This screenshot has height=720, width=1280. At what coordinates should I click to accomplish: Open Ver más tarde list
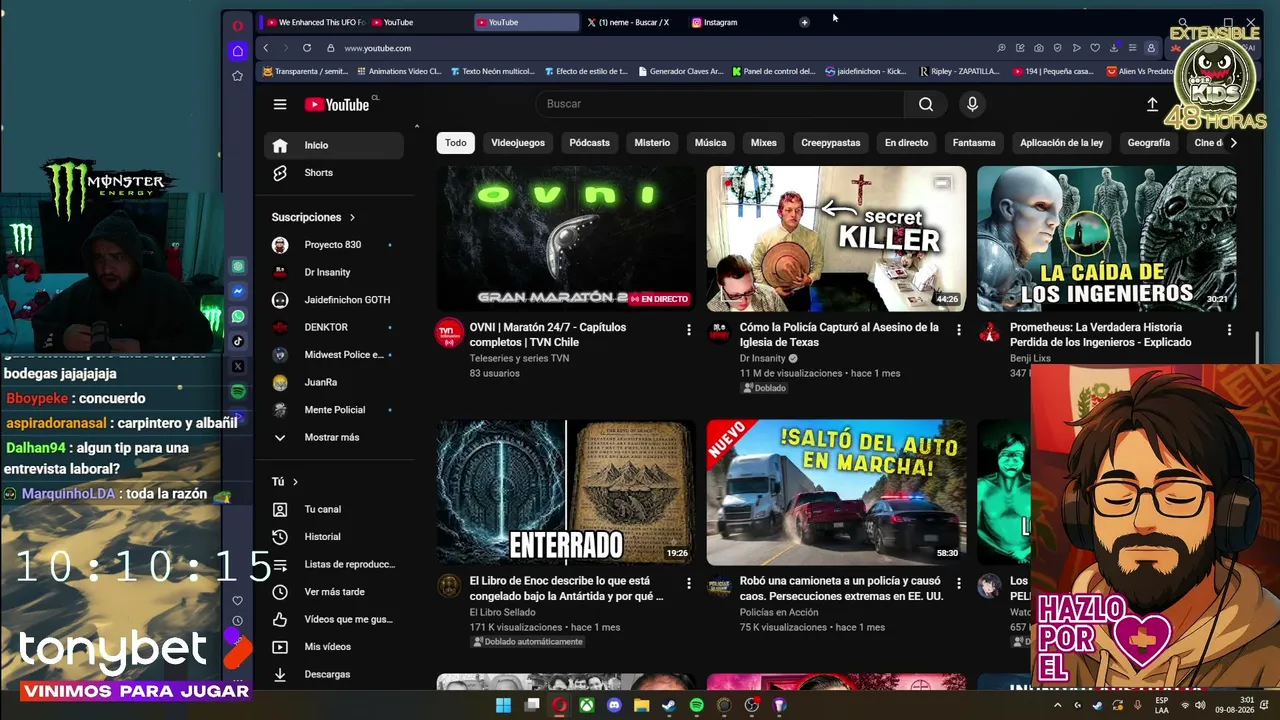click(x=334, y=592)
